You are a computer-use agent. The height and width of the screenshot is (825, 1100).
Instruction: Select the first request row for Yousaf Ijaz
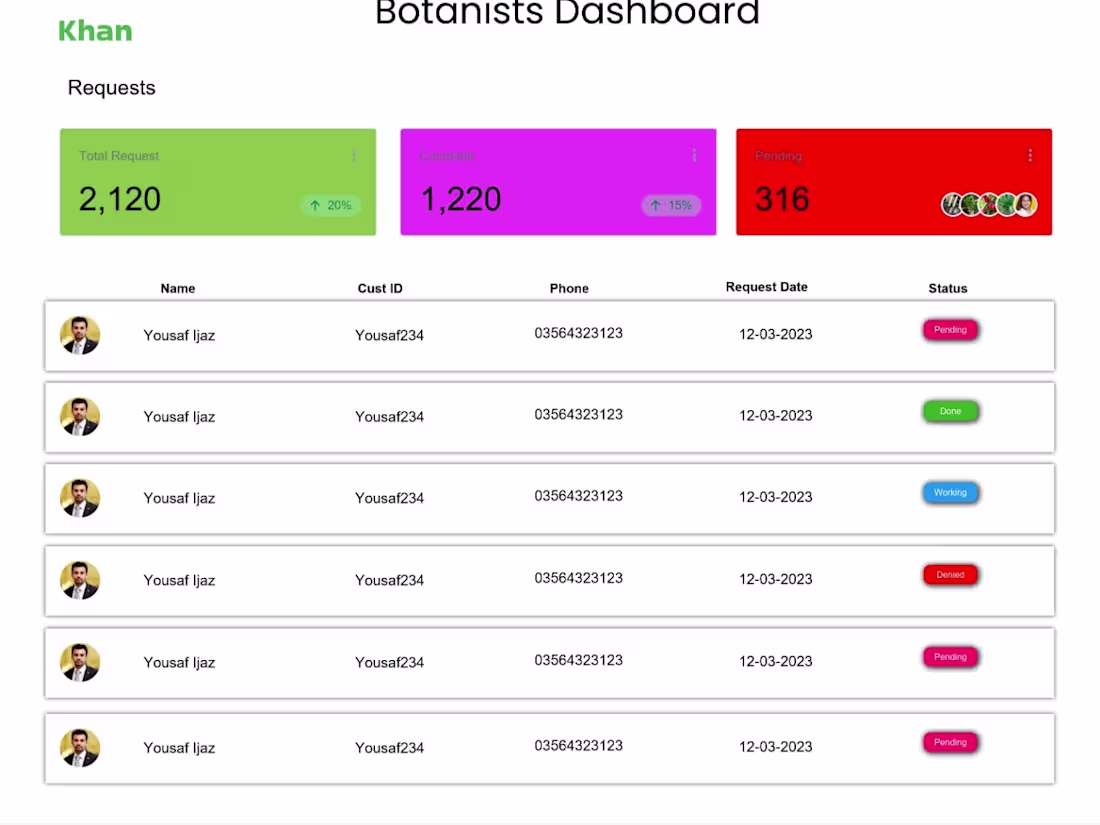click(550, 335)
